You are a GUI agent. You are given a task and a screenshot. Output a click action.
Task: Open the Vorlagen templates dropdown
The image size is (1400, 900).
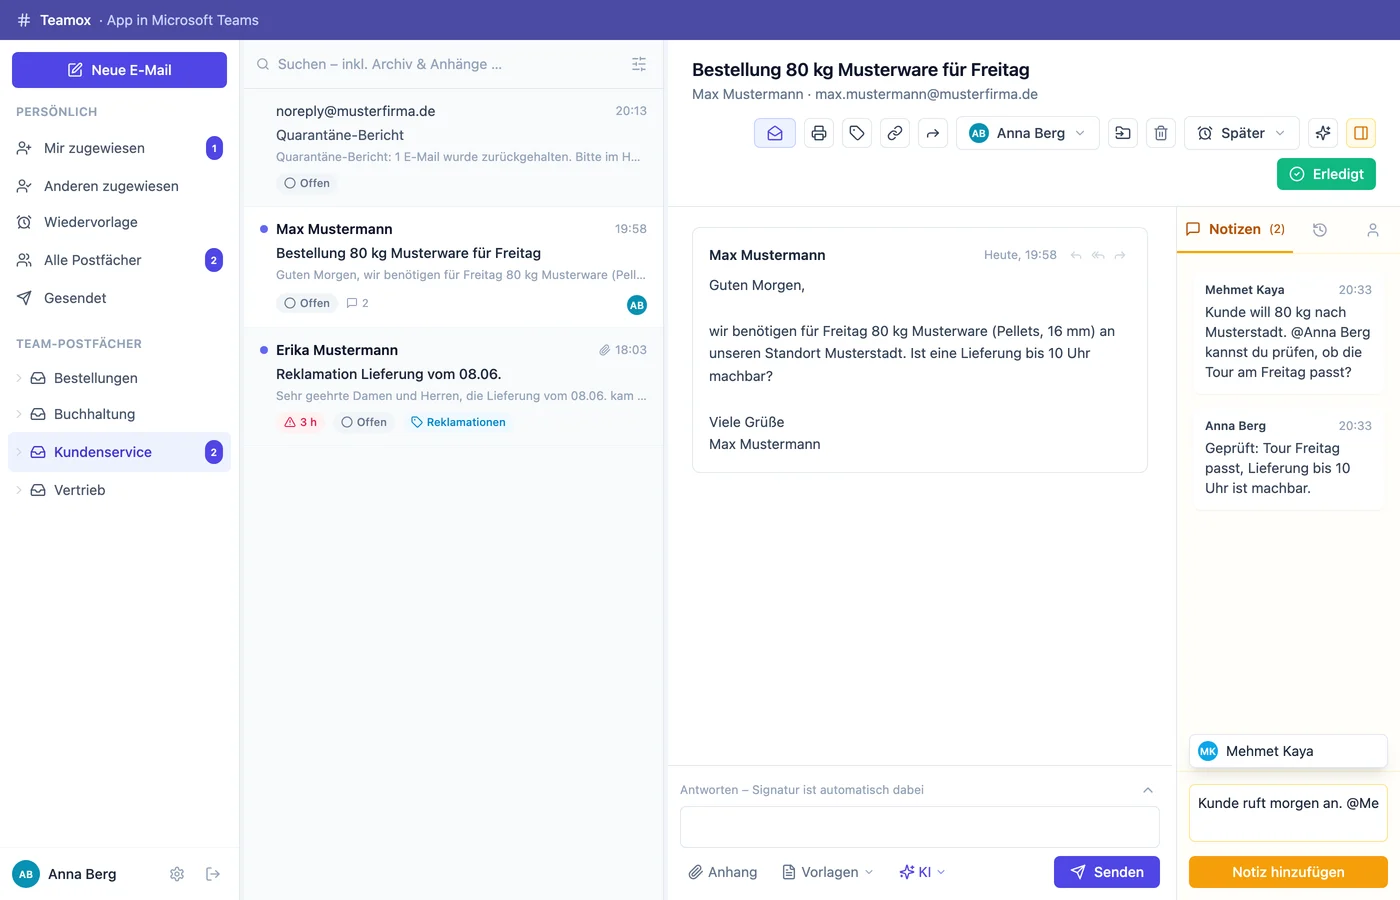(x=828, y=872)
